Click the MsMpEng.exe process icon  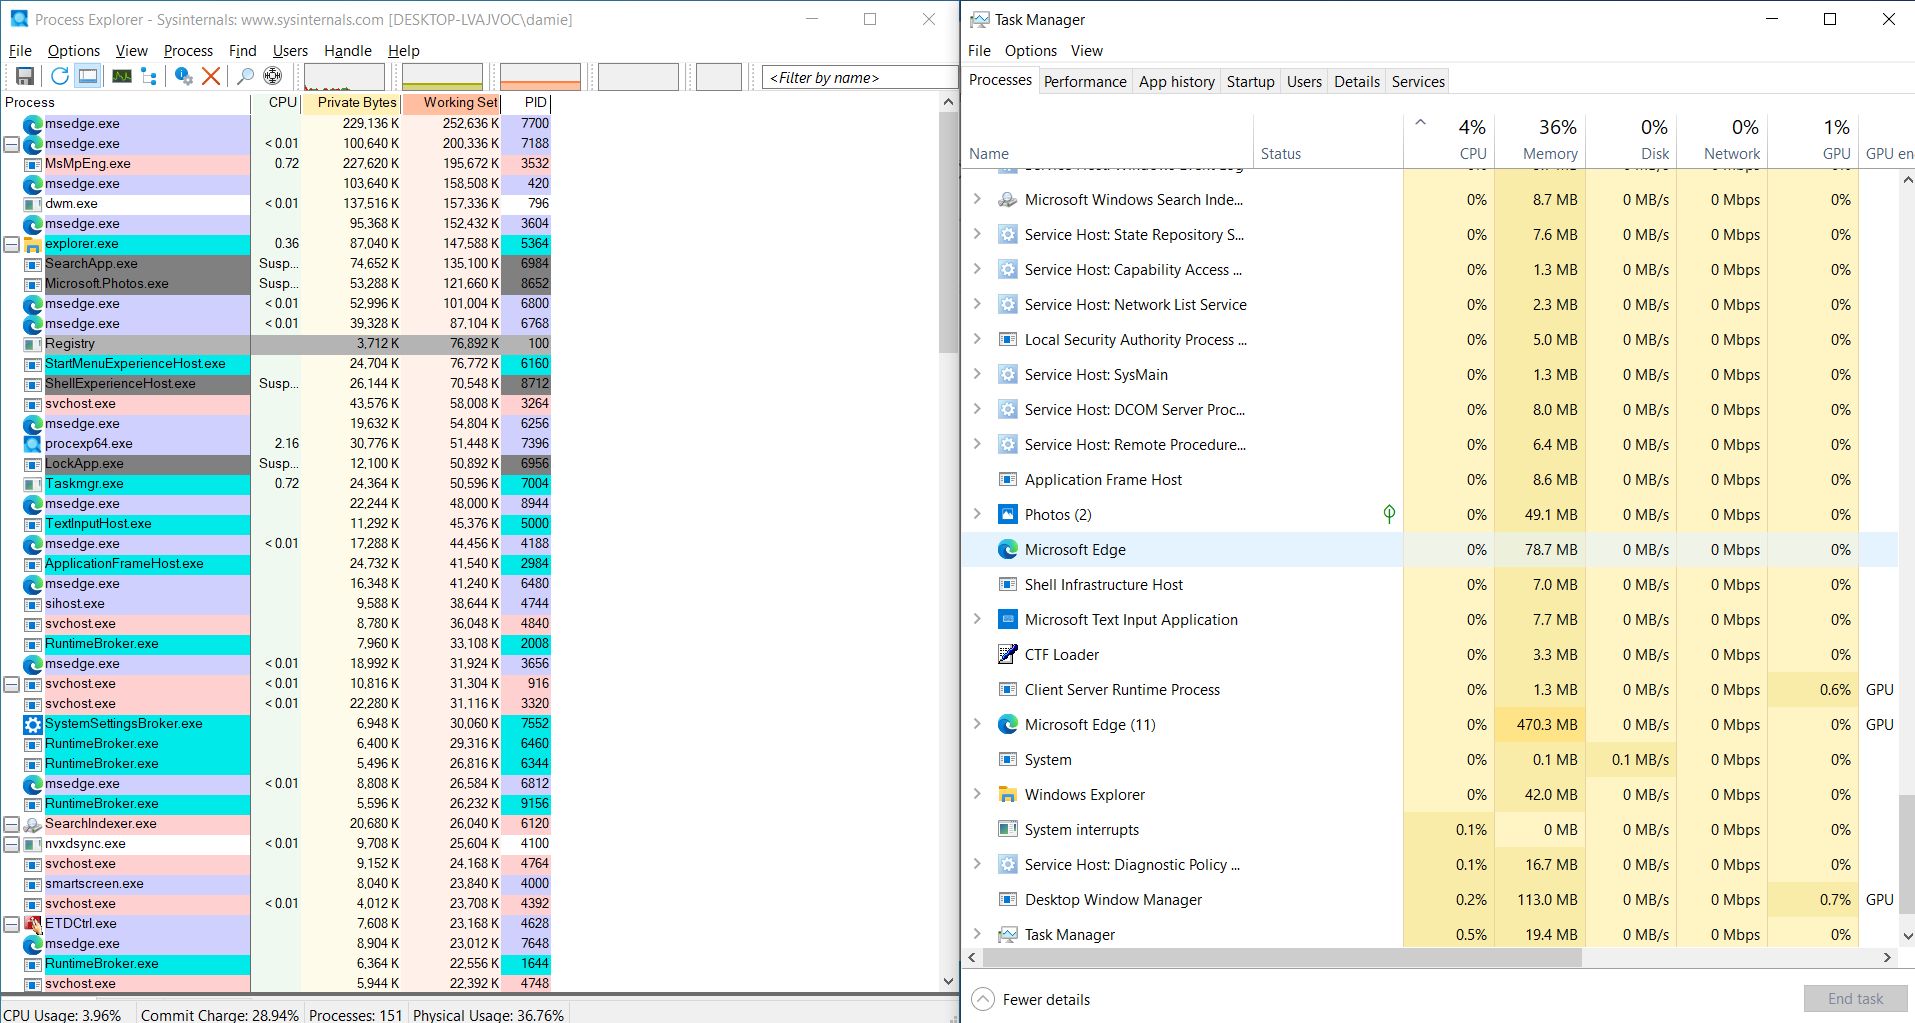33,164
